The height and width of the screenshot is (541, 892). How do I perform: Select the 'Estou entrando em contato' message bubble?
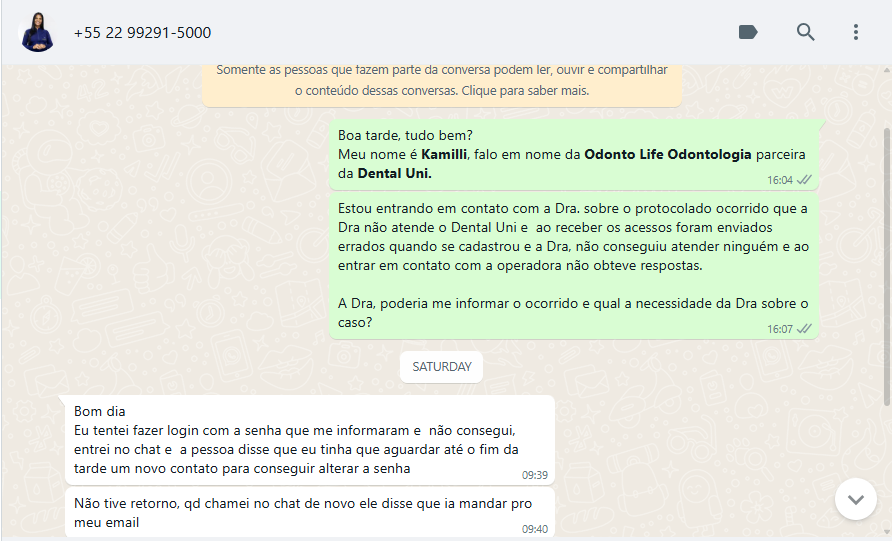[x=574, y=266]
